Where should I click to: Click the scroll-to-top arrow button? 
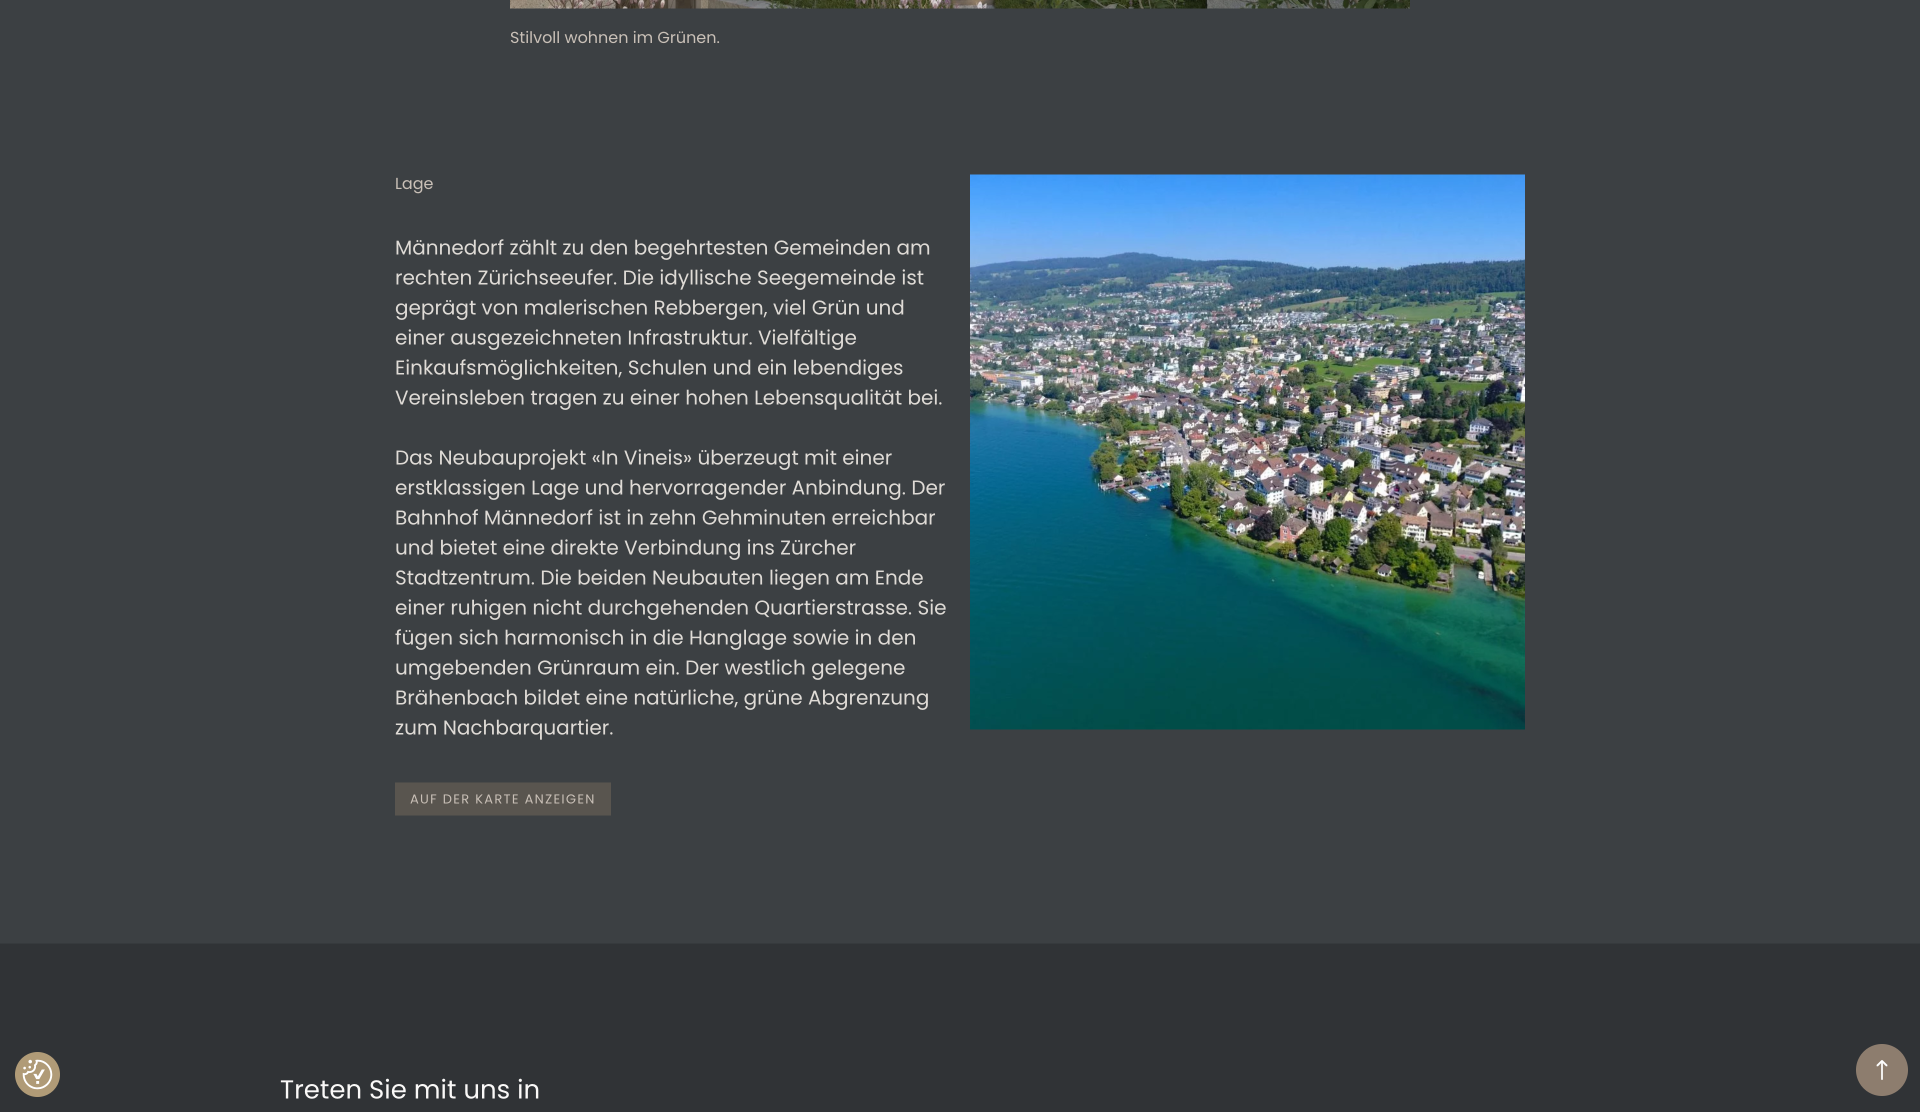[x=1881, y=1070]
